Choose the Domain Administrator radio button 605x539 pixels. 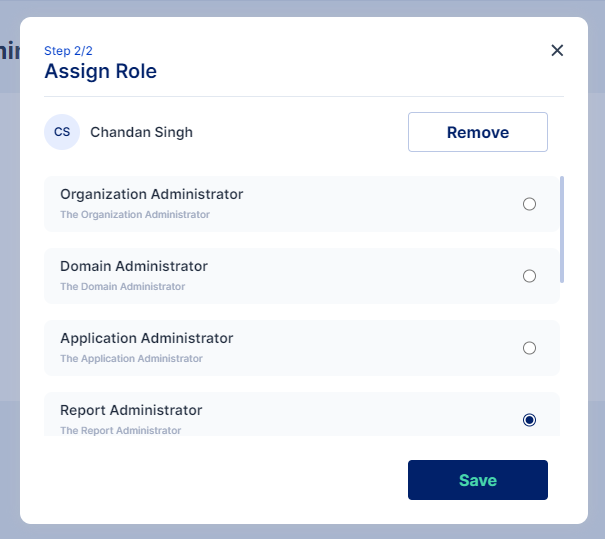point(529,276)
